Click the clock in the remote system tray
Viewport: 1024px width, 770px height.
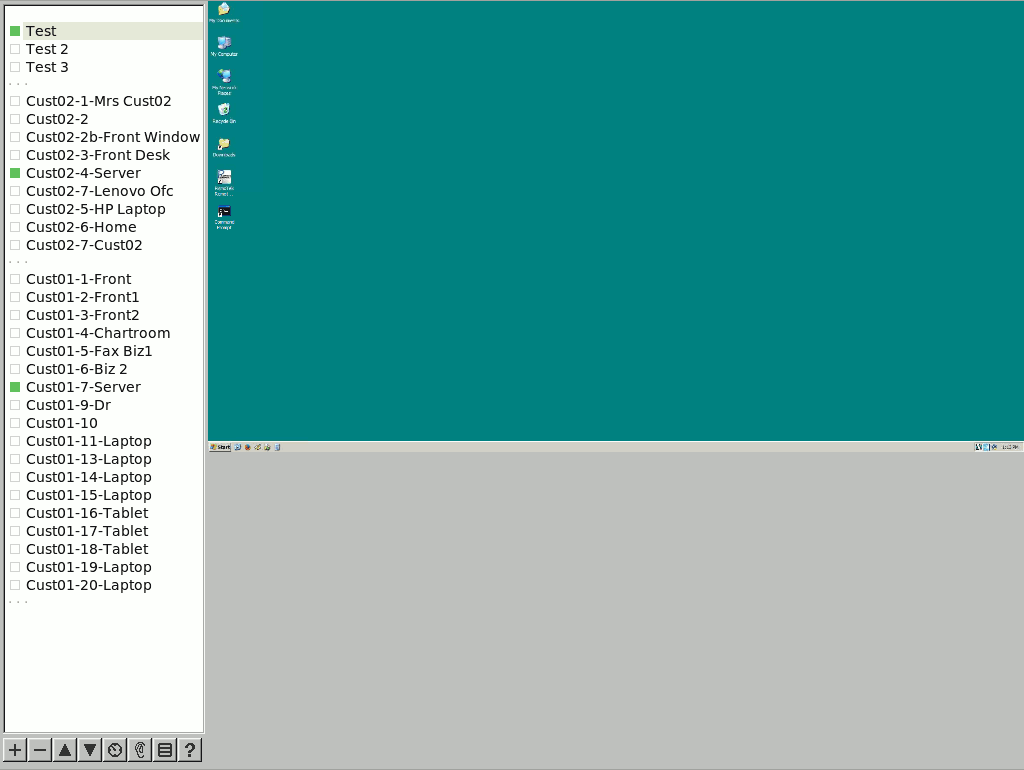[1012, 447]
